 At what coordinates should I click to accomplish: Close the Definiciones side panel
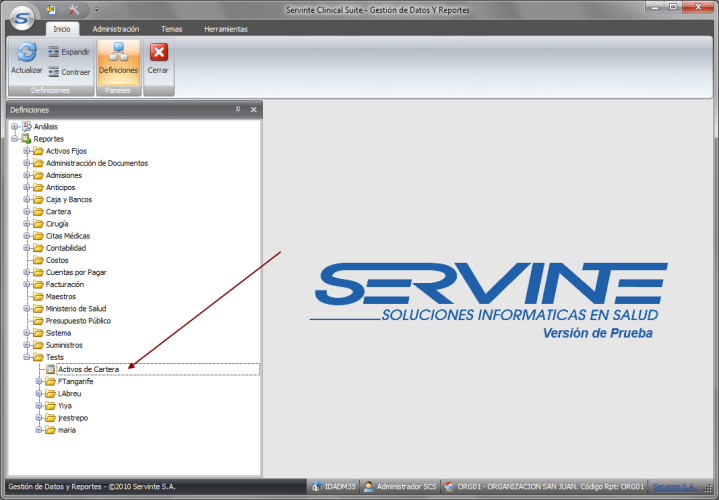click(x=253, y=109)
